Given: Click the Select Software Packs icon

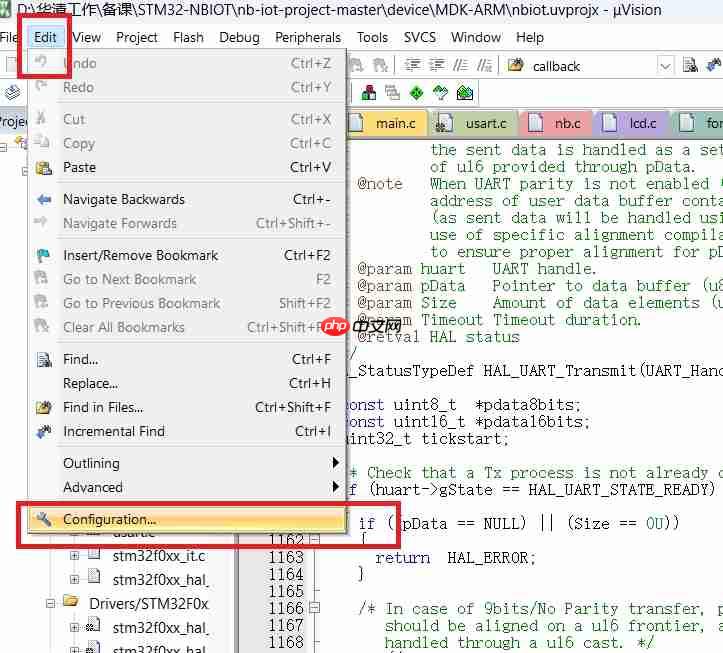Looking at the screenshot, I should click(441, 93).
